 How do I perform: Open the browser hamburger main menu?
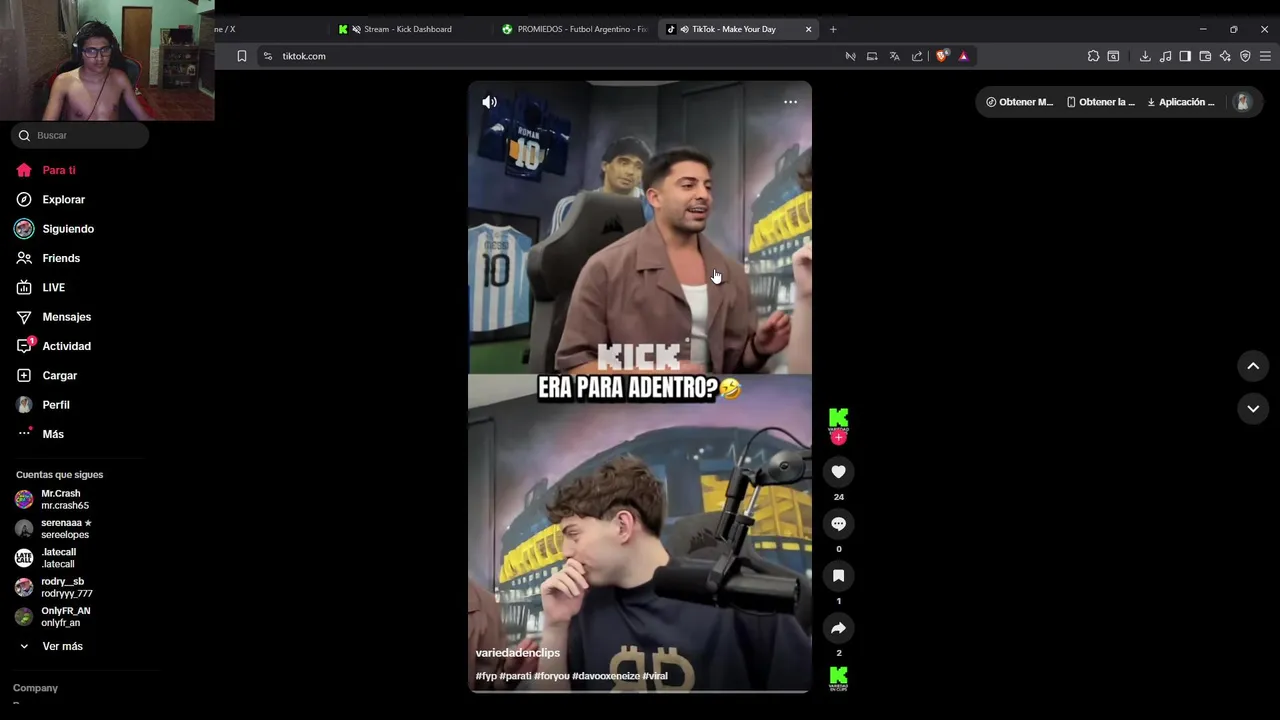[1265, 56]
